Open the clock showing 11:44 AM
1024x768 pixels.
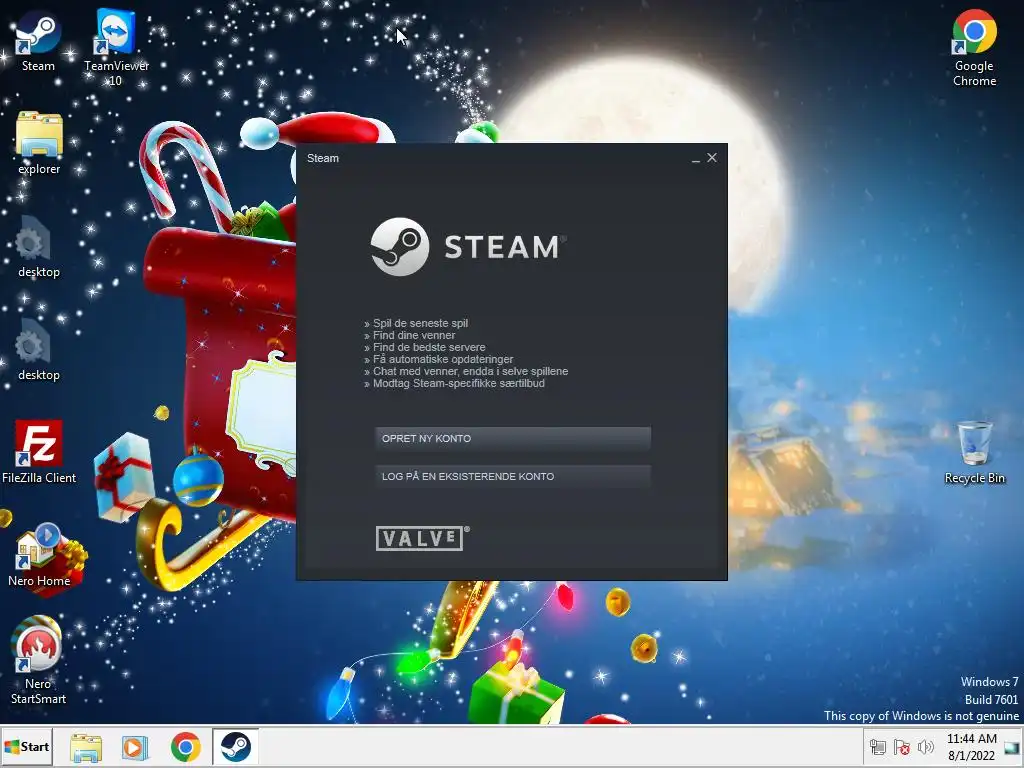[971, 747]
